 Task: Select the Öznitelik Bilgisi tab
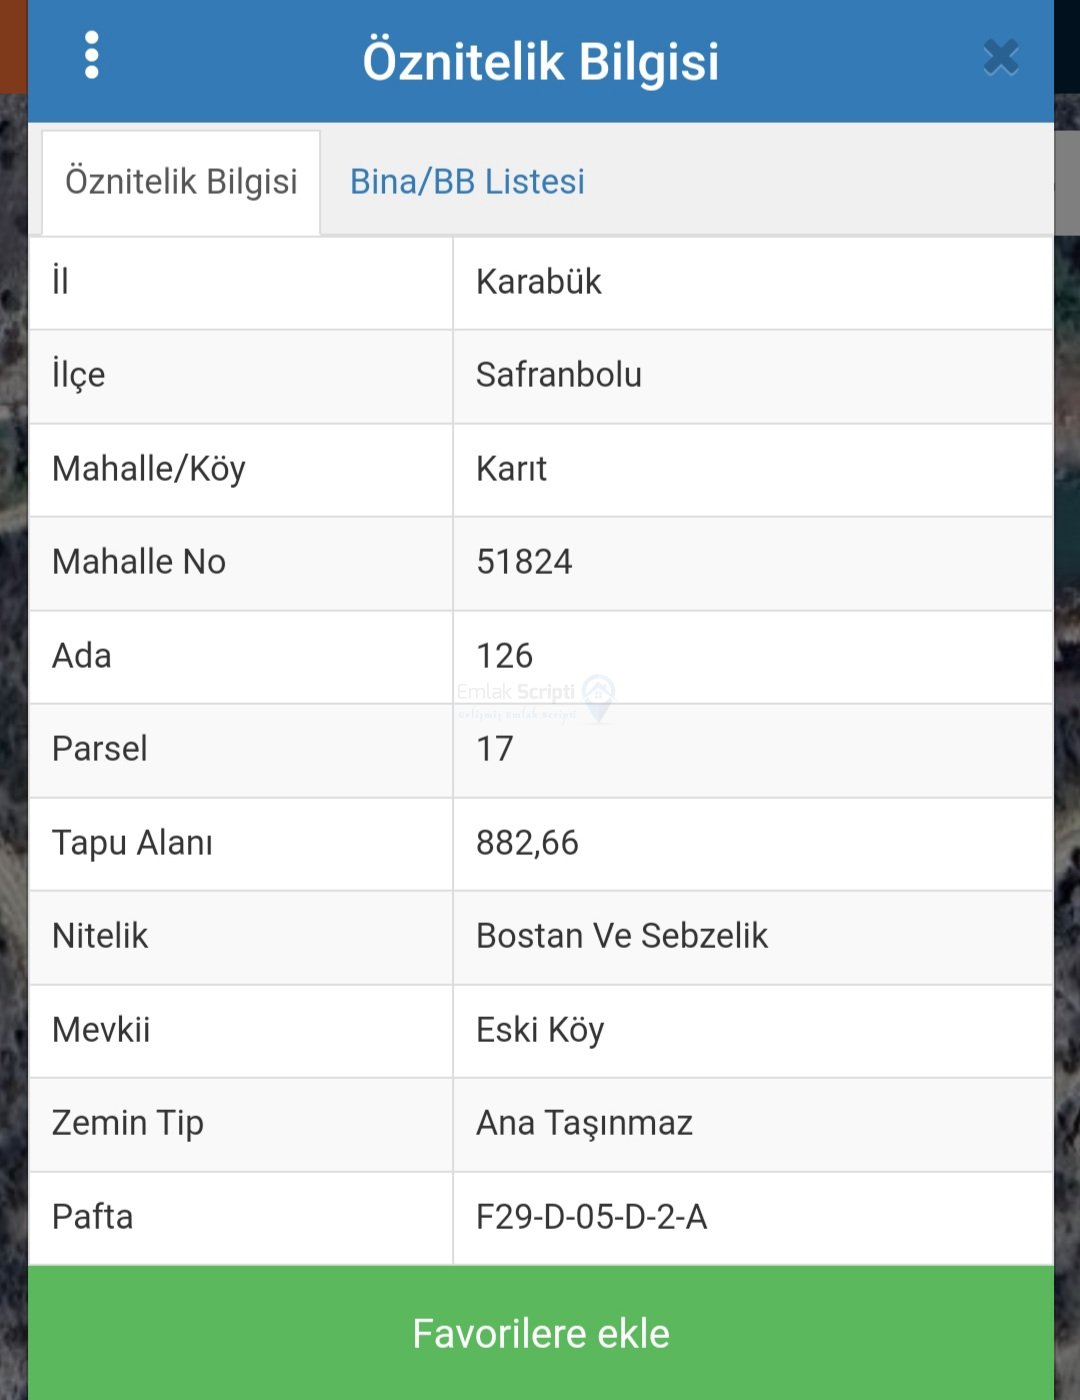181,182
